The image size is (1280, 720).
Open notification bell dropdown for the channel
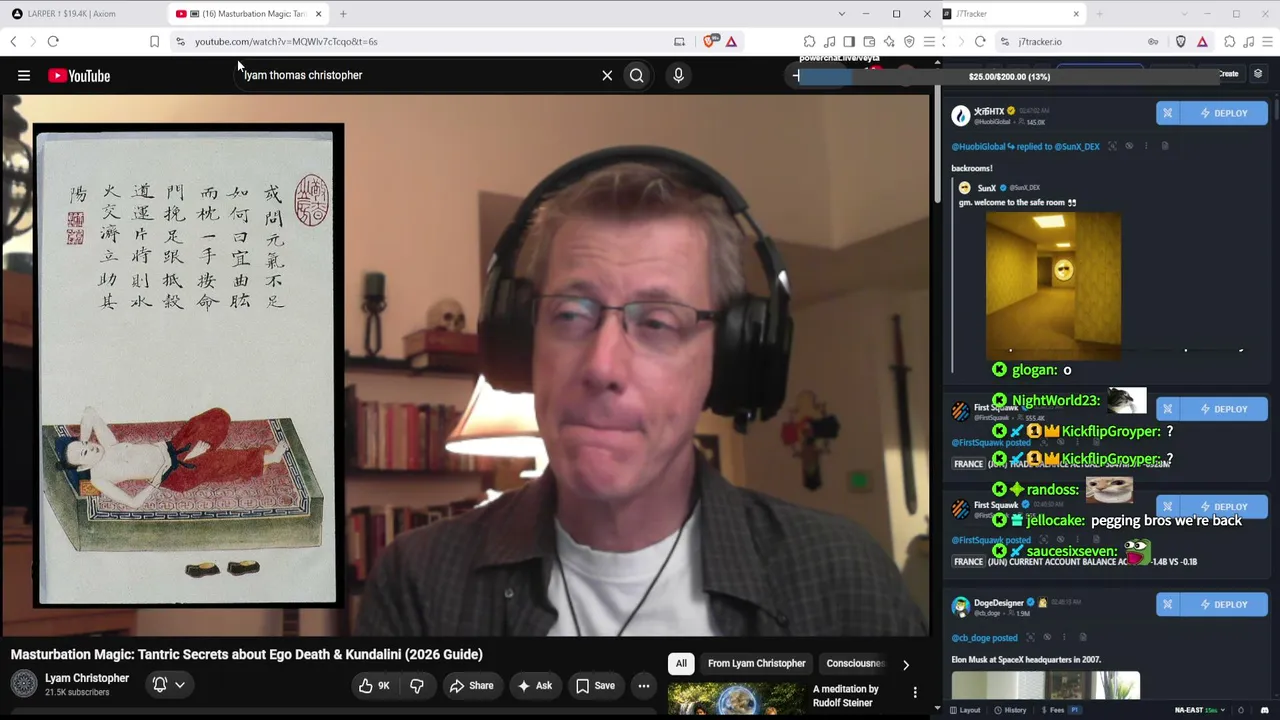point(169,685)
